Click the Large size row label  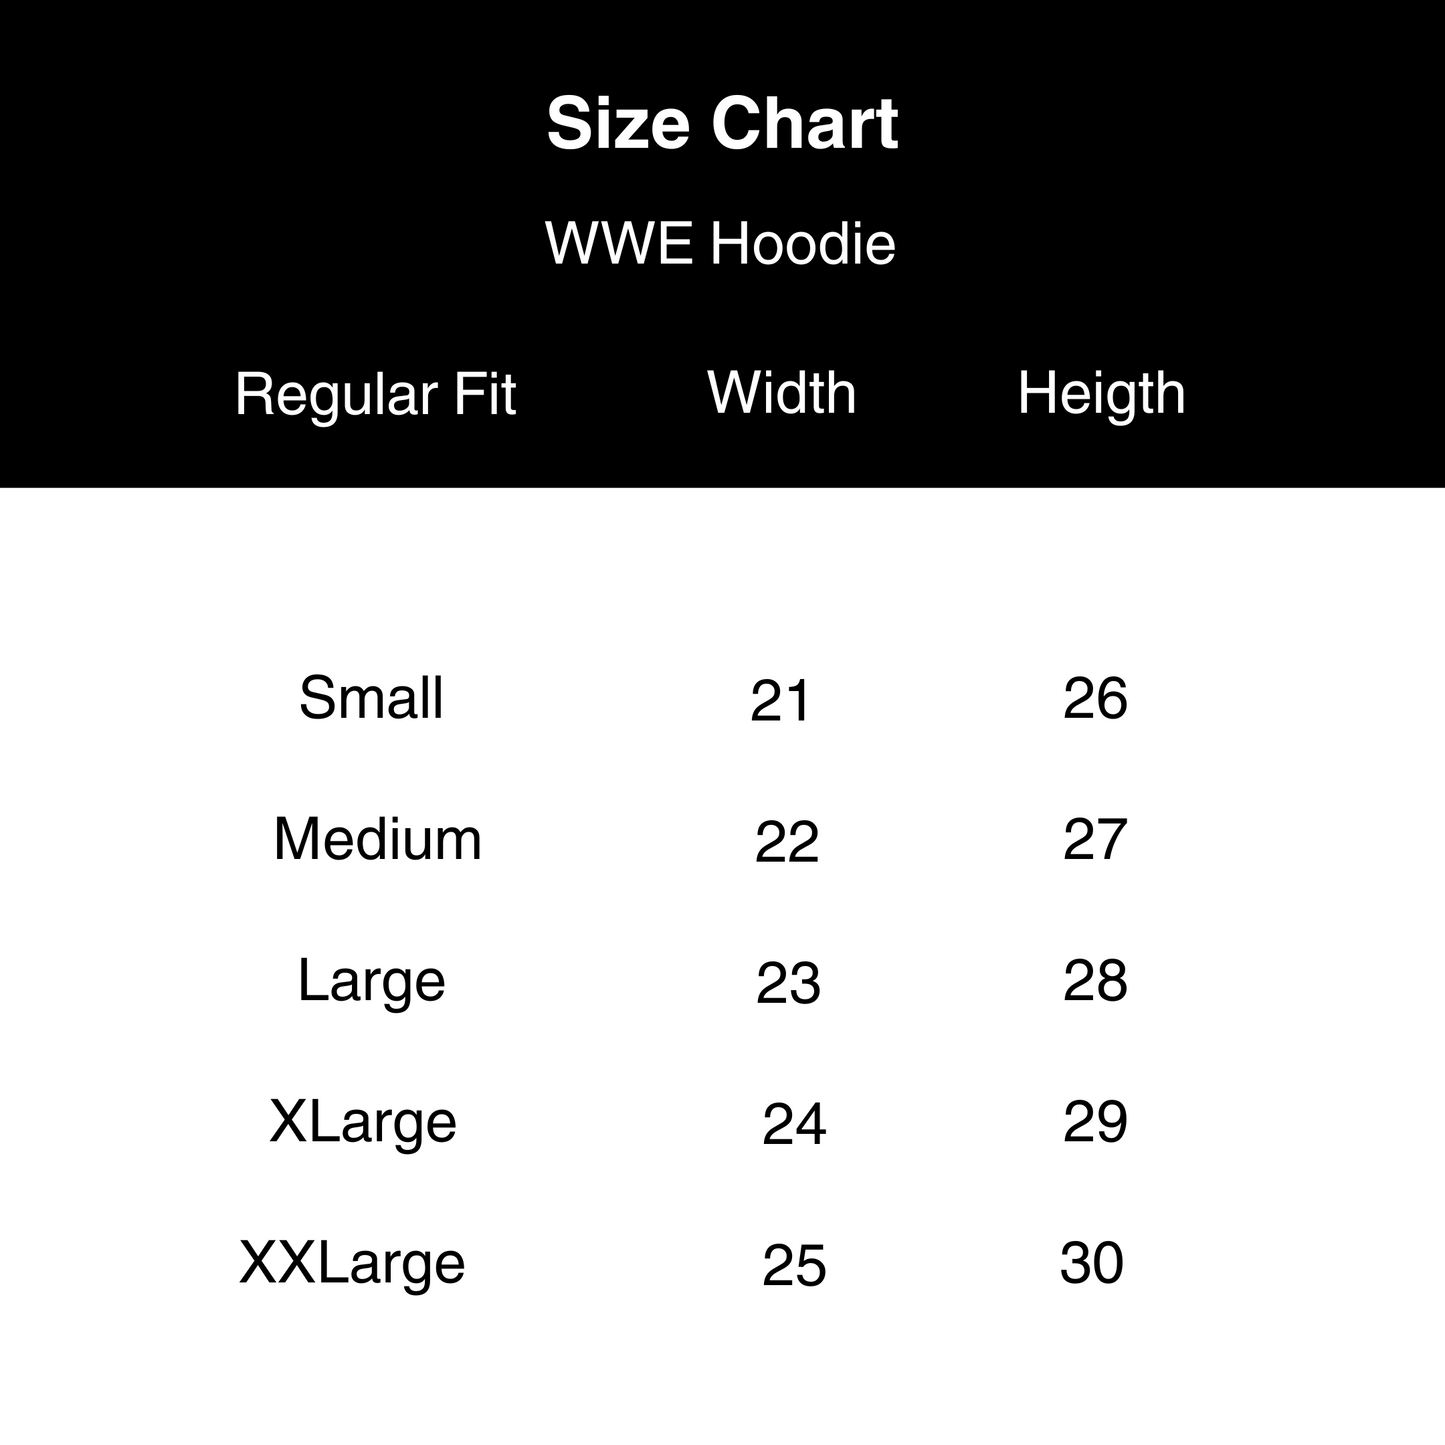pyautogui.click(x=371, y=981)
